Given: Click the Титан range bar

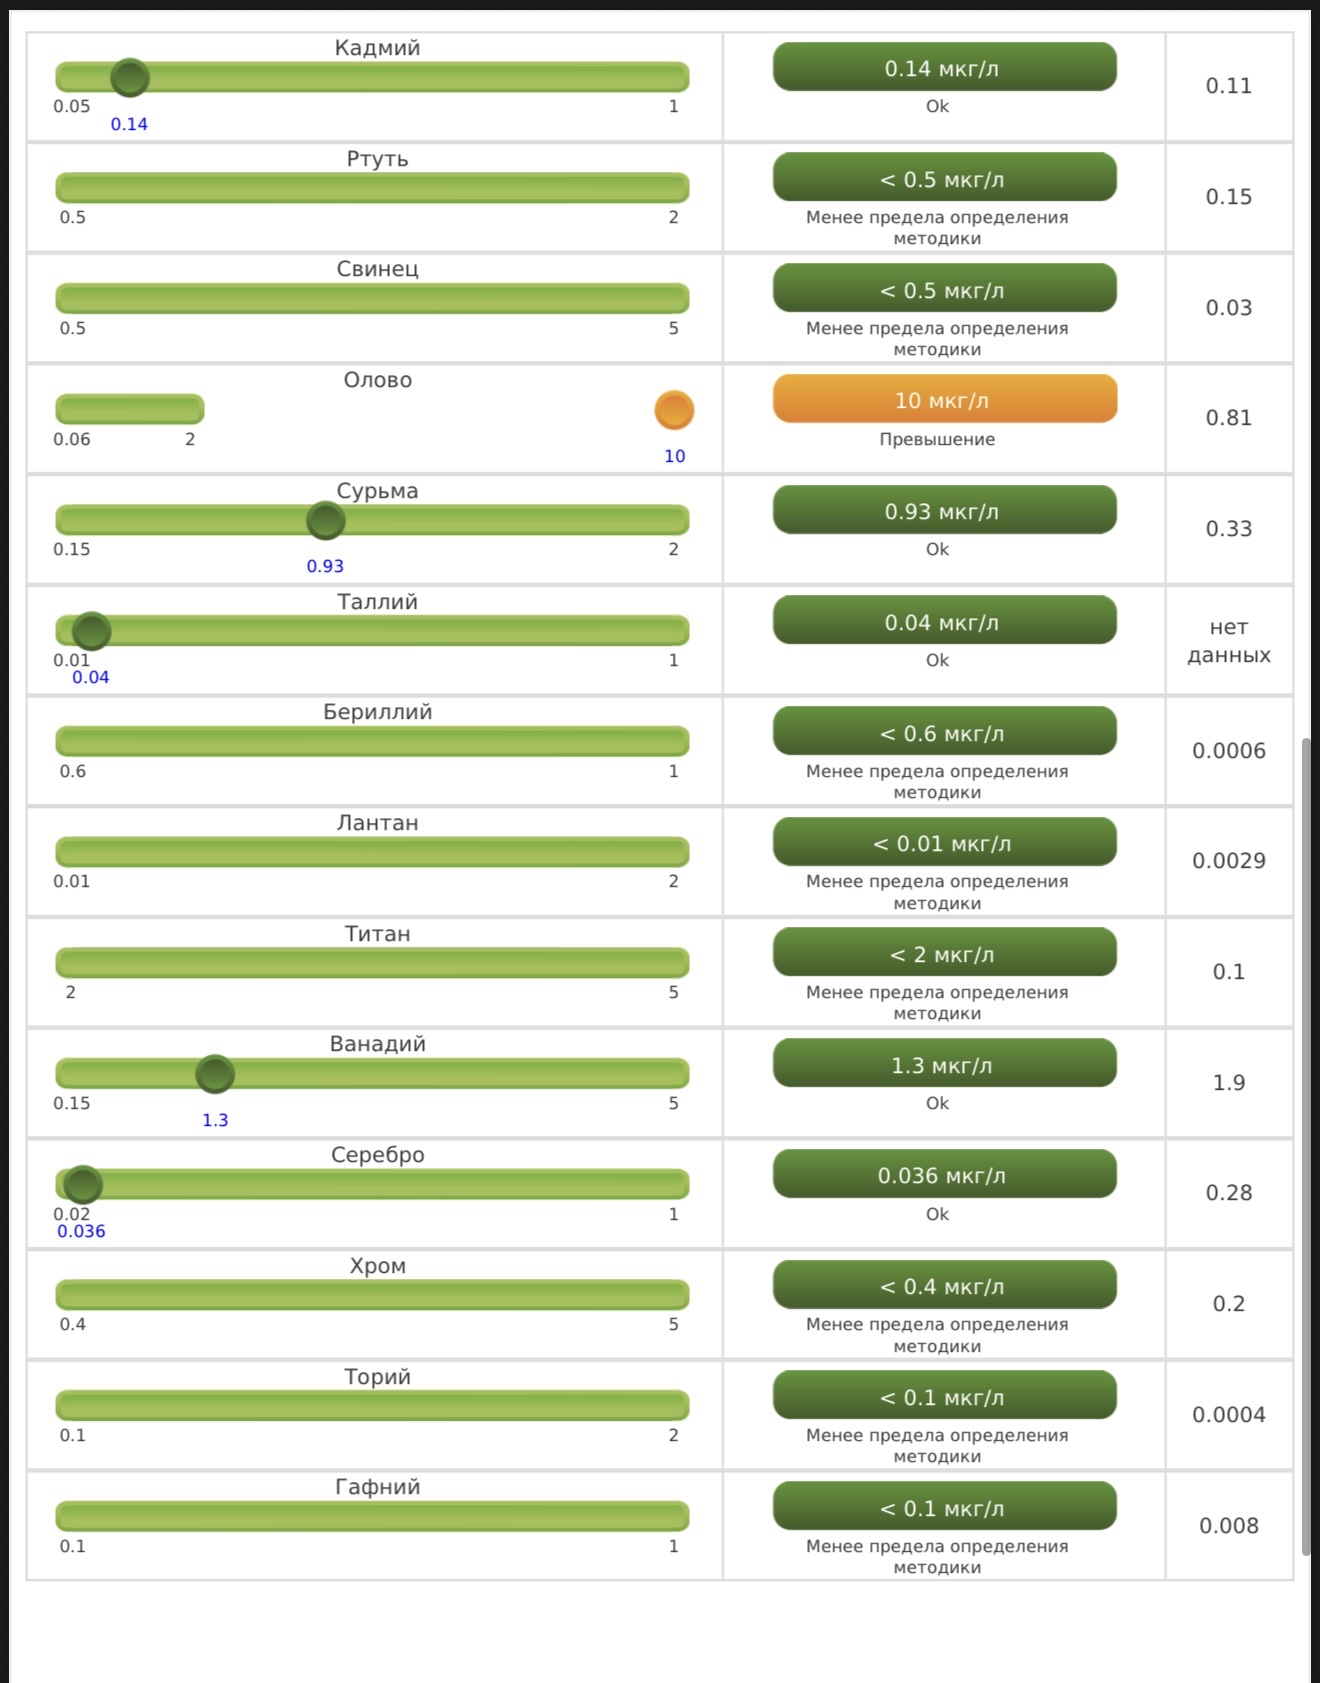Looking at the screenshot, I should (372, 962).
